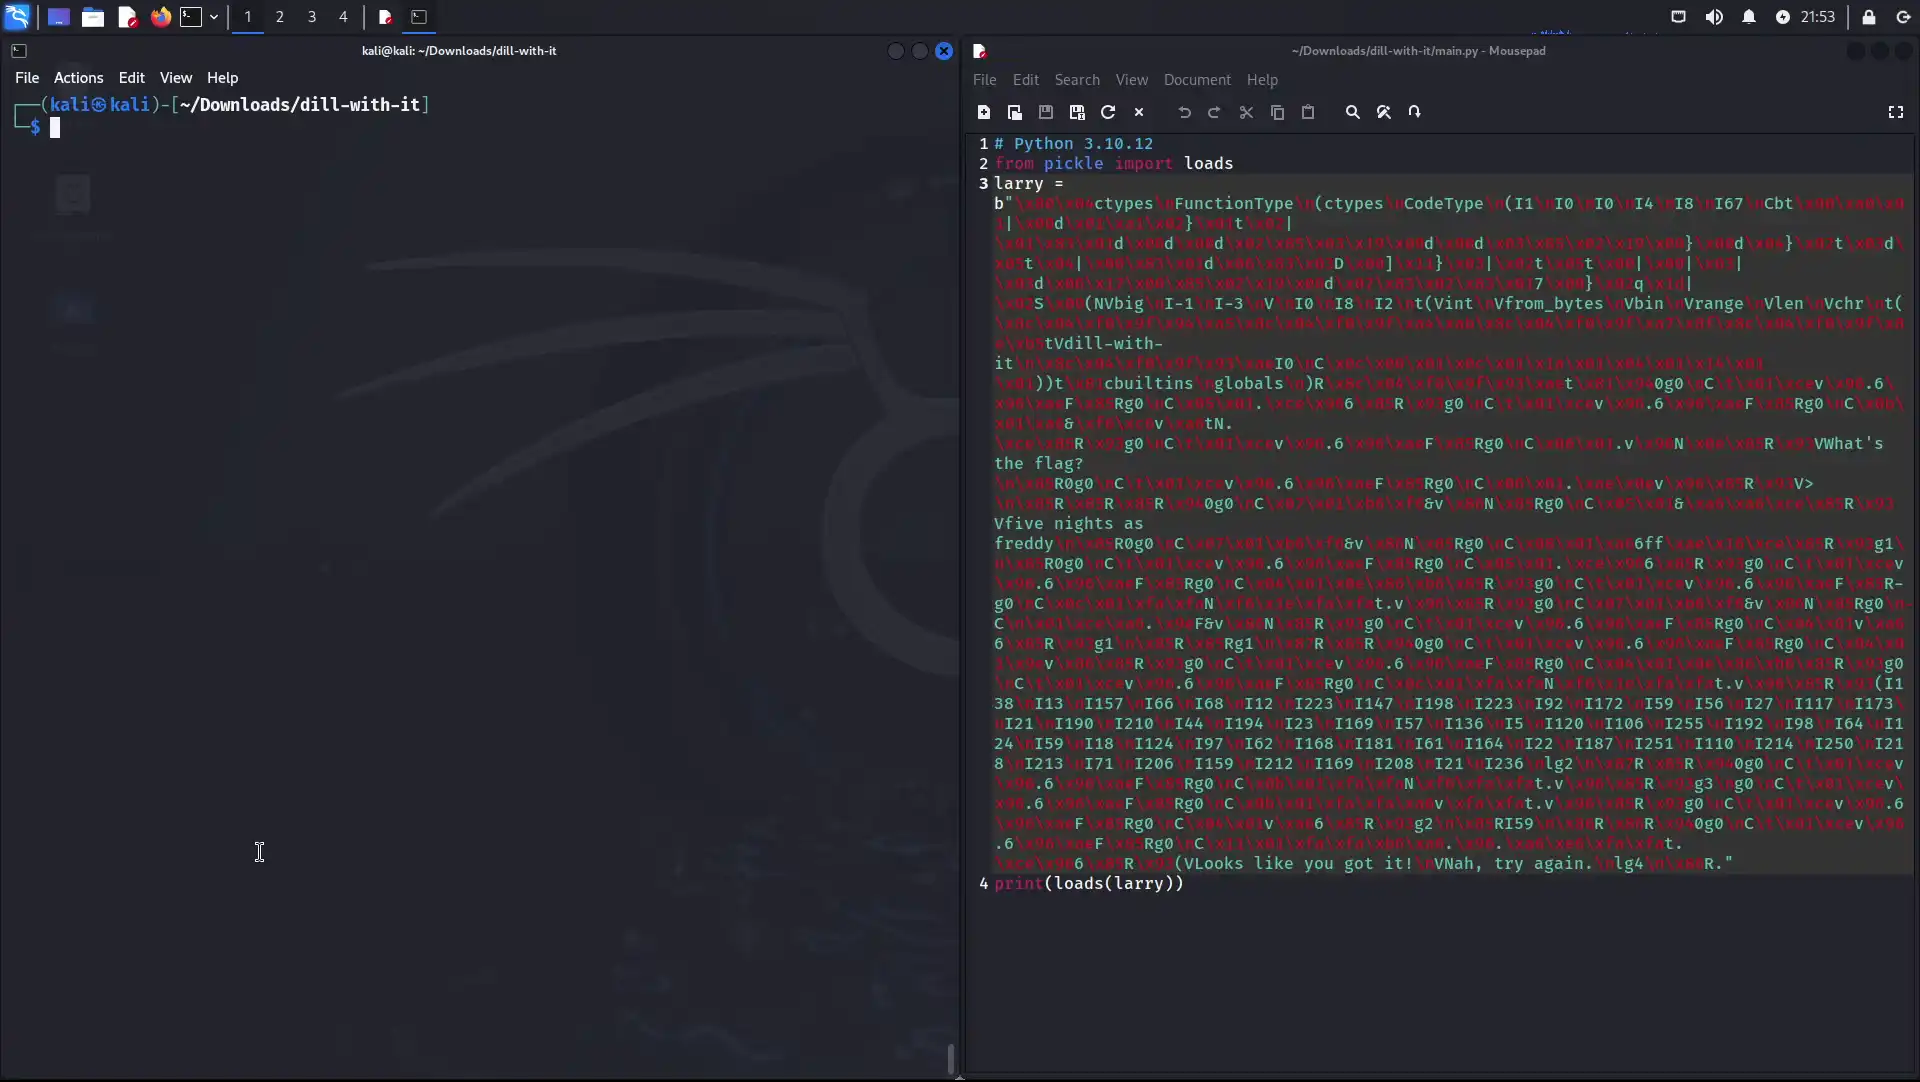Open the terminal Actions menu
The width and height of the screenshot is (1920, 1082).
(x=79, y=78)
